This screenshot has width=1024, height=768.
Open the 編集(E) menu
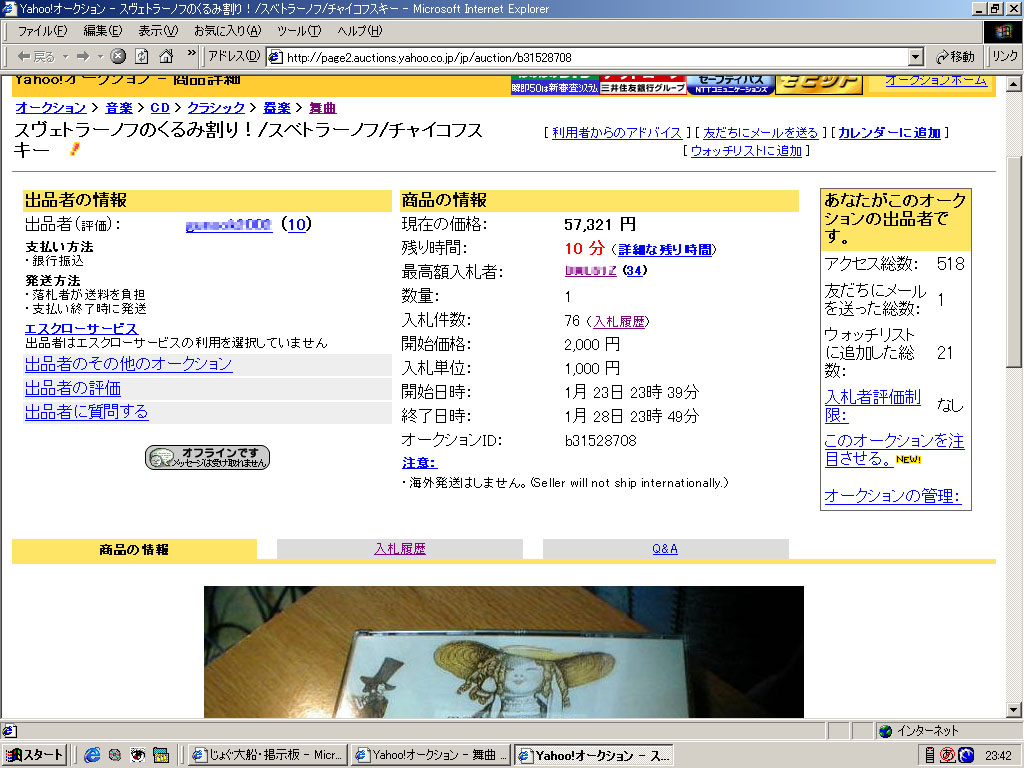coord(103,31)
